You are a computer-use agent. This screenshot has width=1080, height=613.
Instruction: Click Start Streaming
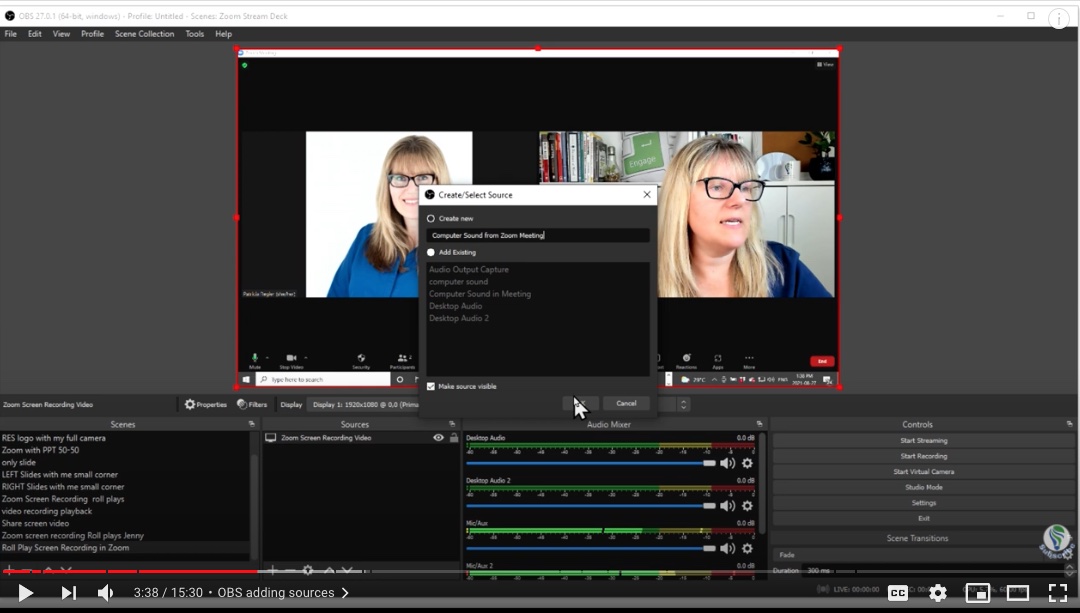tap(924, 440)
